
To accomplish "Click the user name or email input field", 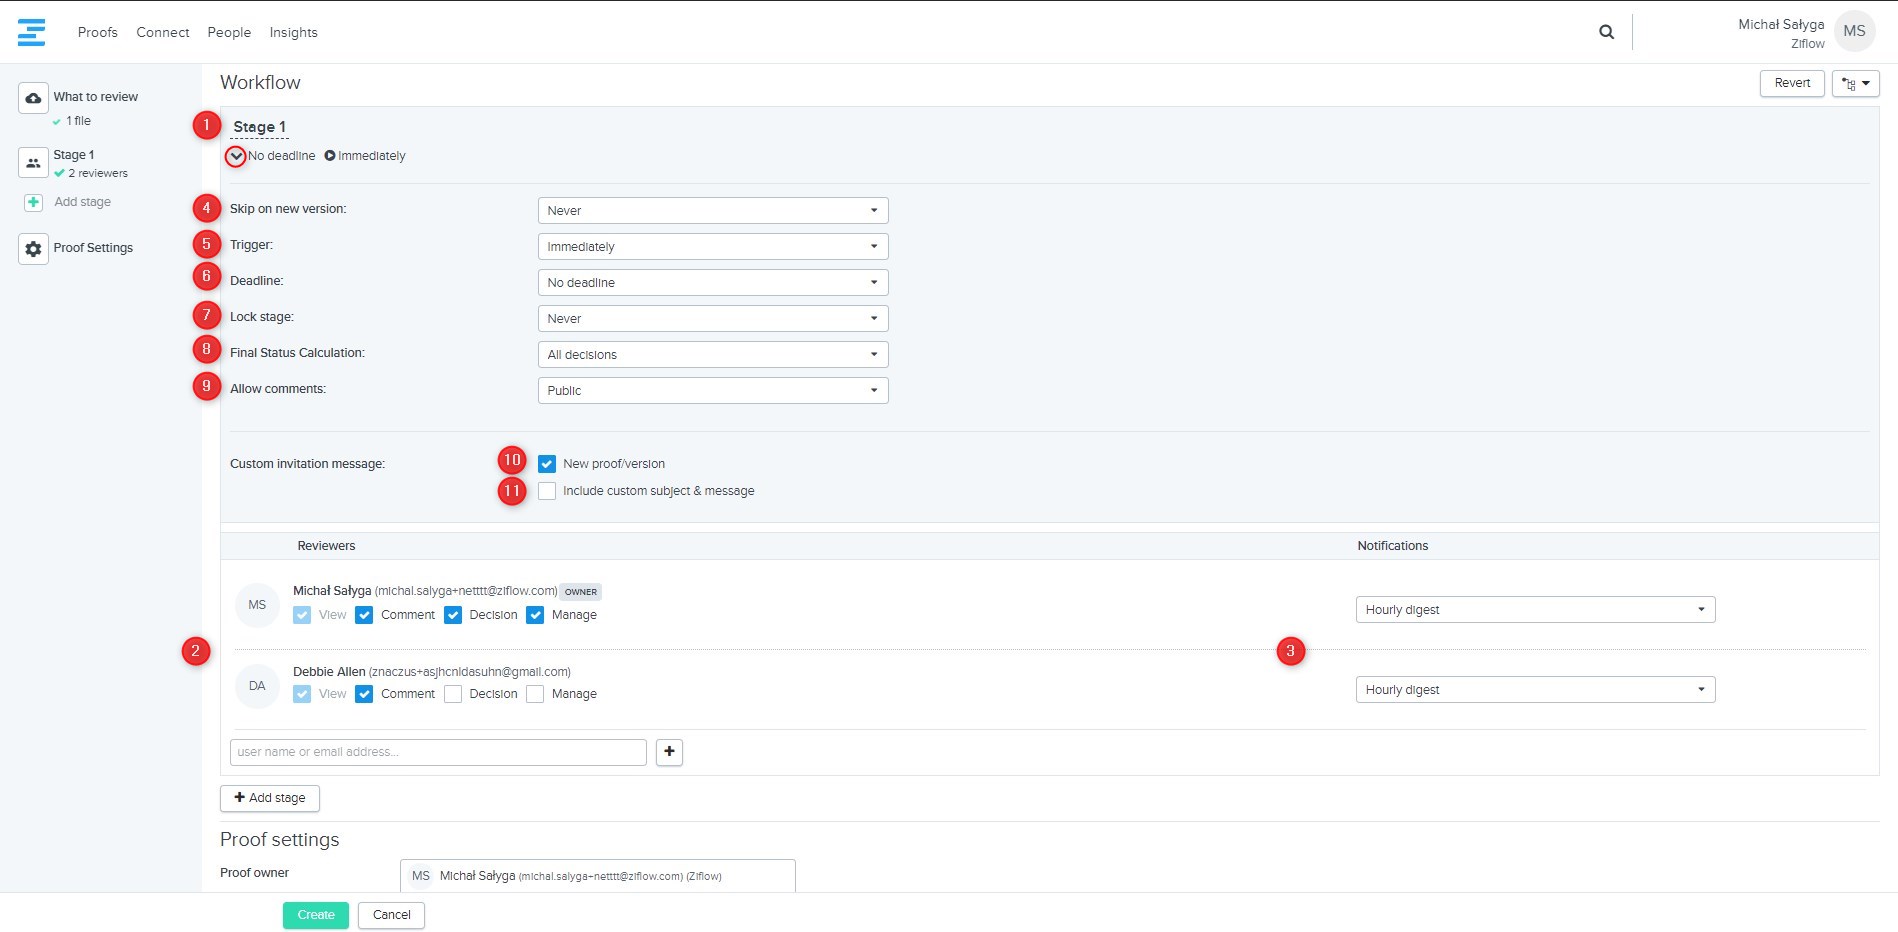I will [438, 752].
